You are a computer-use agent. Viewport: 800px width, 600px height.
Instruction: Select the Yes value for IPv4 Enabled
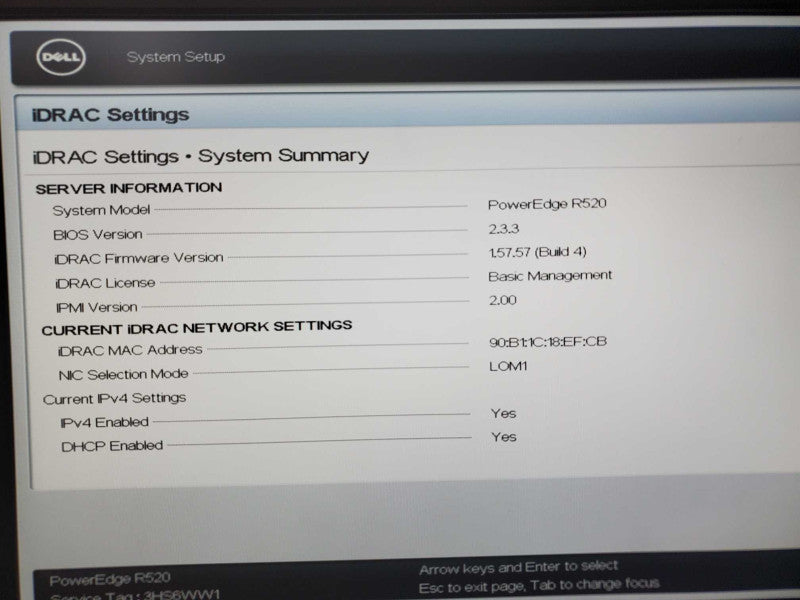click(504, 413)
